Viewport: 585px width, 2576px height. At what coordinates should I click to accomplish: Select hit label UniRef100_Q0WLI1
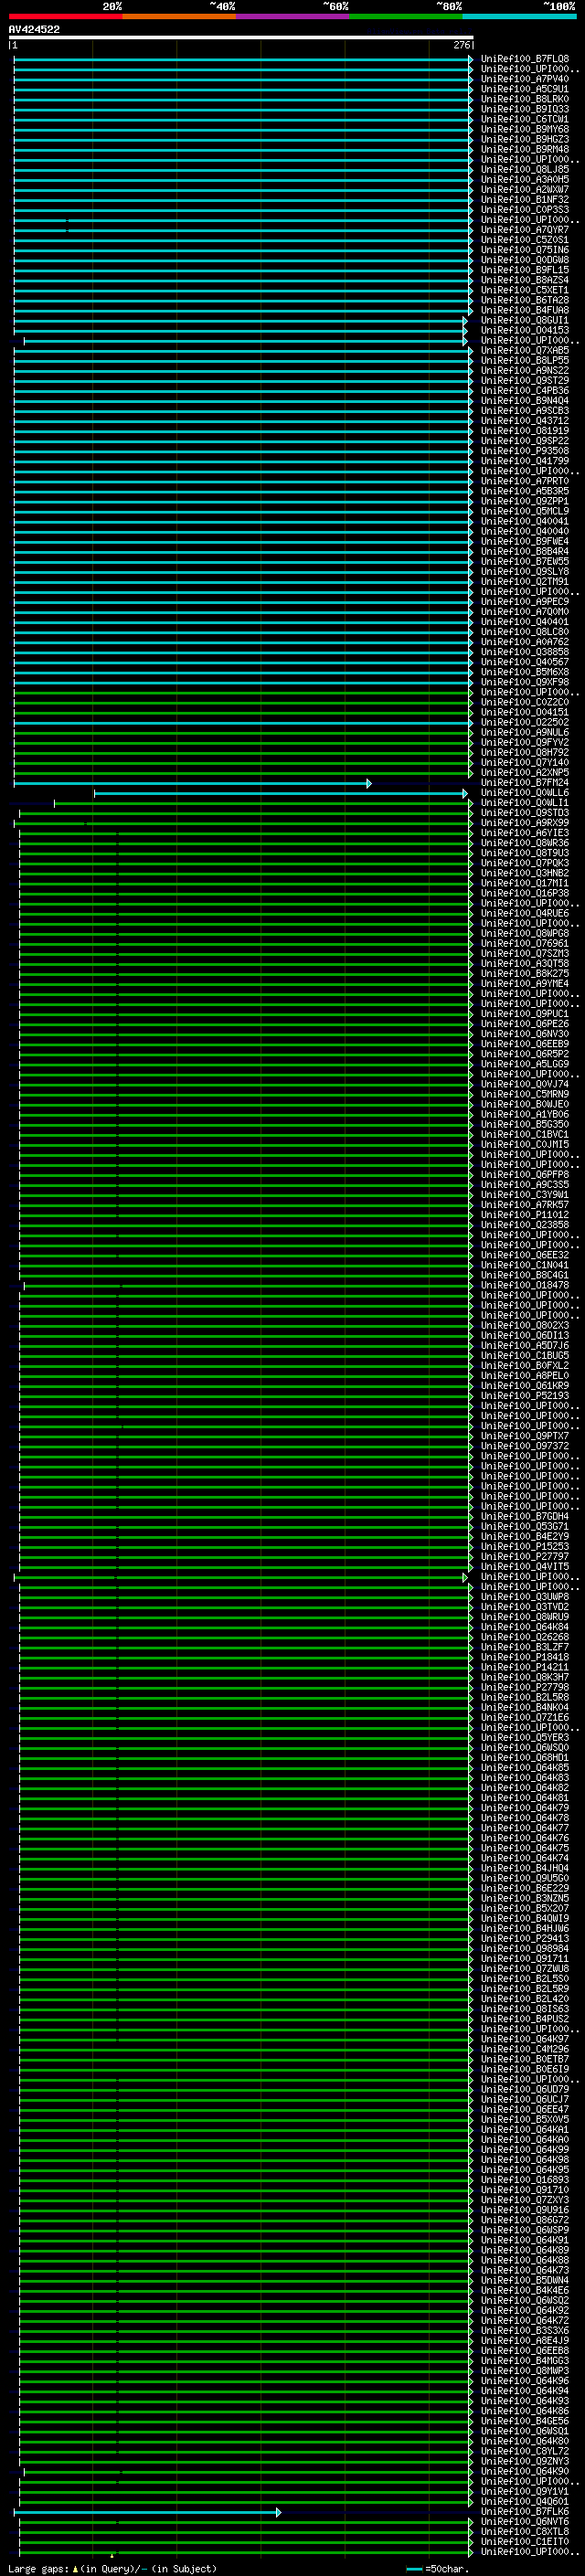point(525,803)
